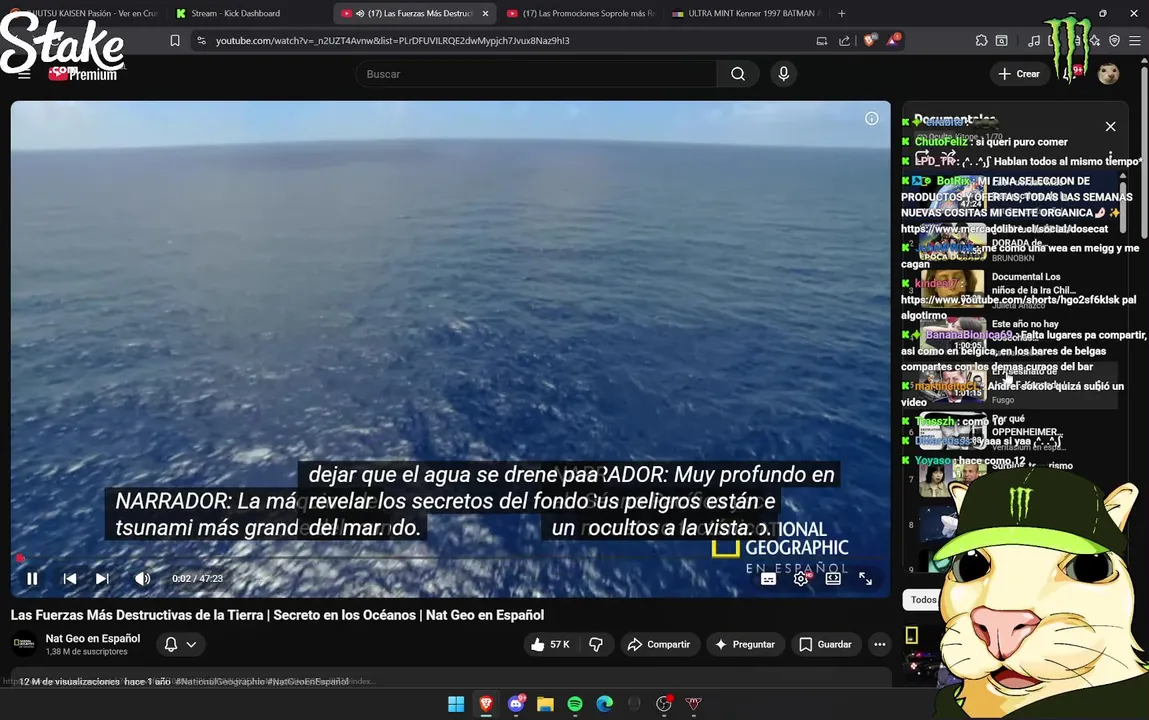The image size is (1149, 720).
Task: Play the 'Este año no hay' playlist video
Action: click(1011, 335)
